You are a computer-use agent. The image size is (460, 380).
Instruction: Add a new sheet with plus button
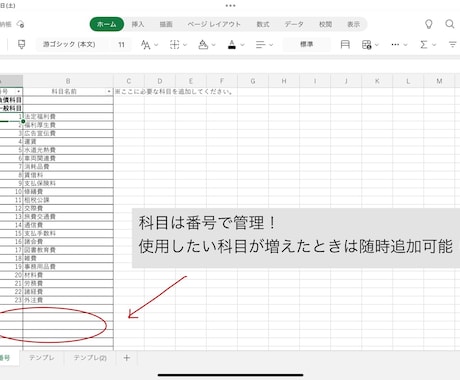pyautogui.click(x=127, y=358)
